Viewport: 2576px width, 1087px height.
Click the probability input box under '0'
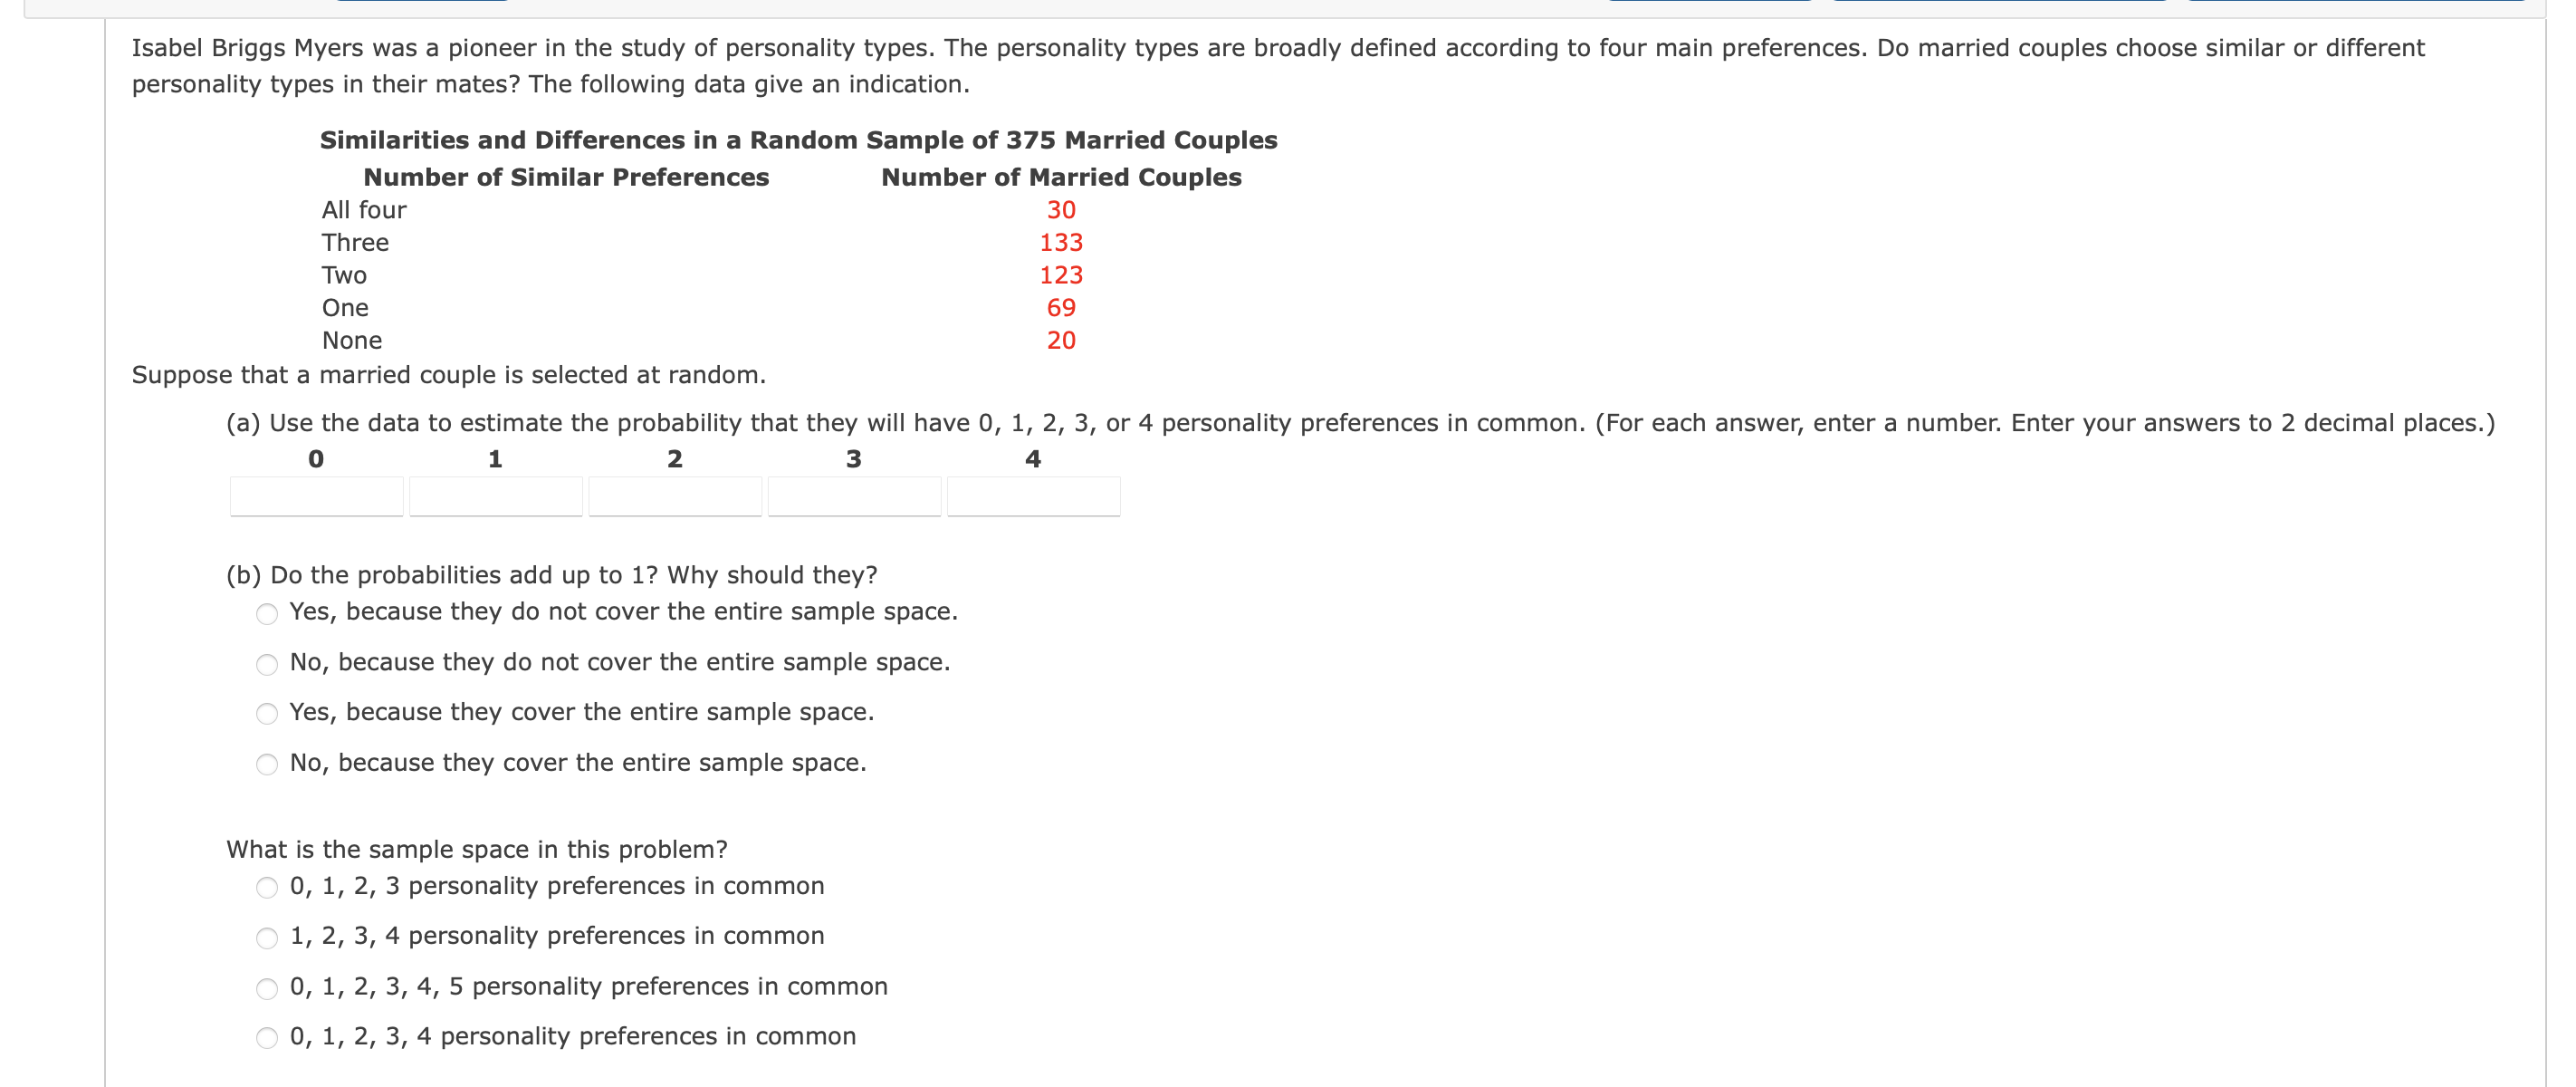pos(316,496)
